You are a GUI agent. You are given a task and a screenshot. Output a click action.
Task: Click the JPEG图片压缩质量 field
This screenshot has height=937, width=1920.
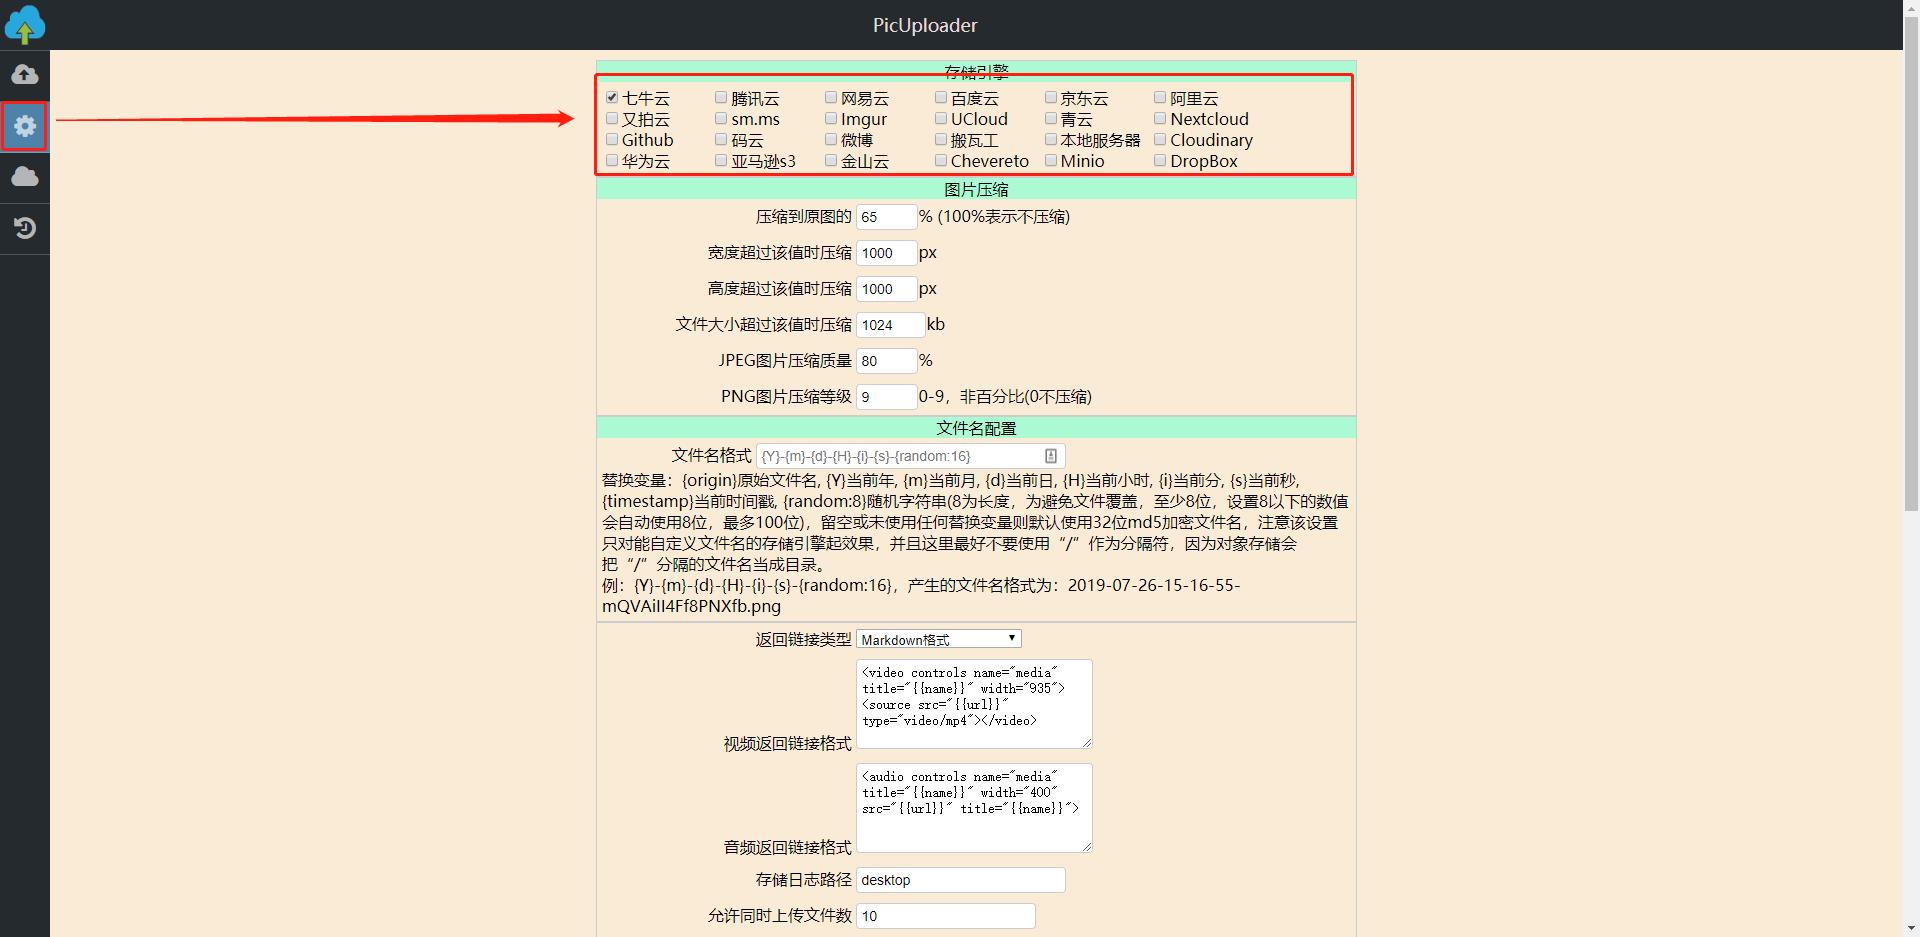(x=886, y=361)
